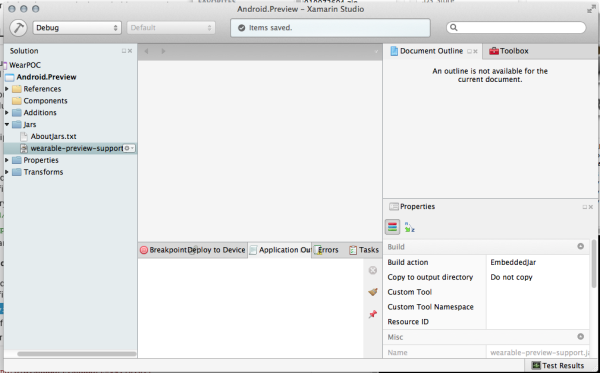Click the Items saved status message
This screenshot has width=600, height=373.
click(270, 28)
